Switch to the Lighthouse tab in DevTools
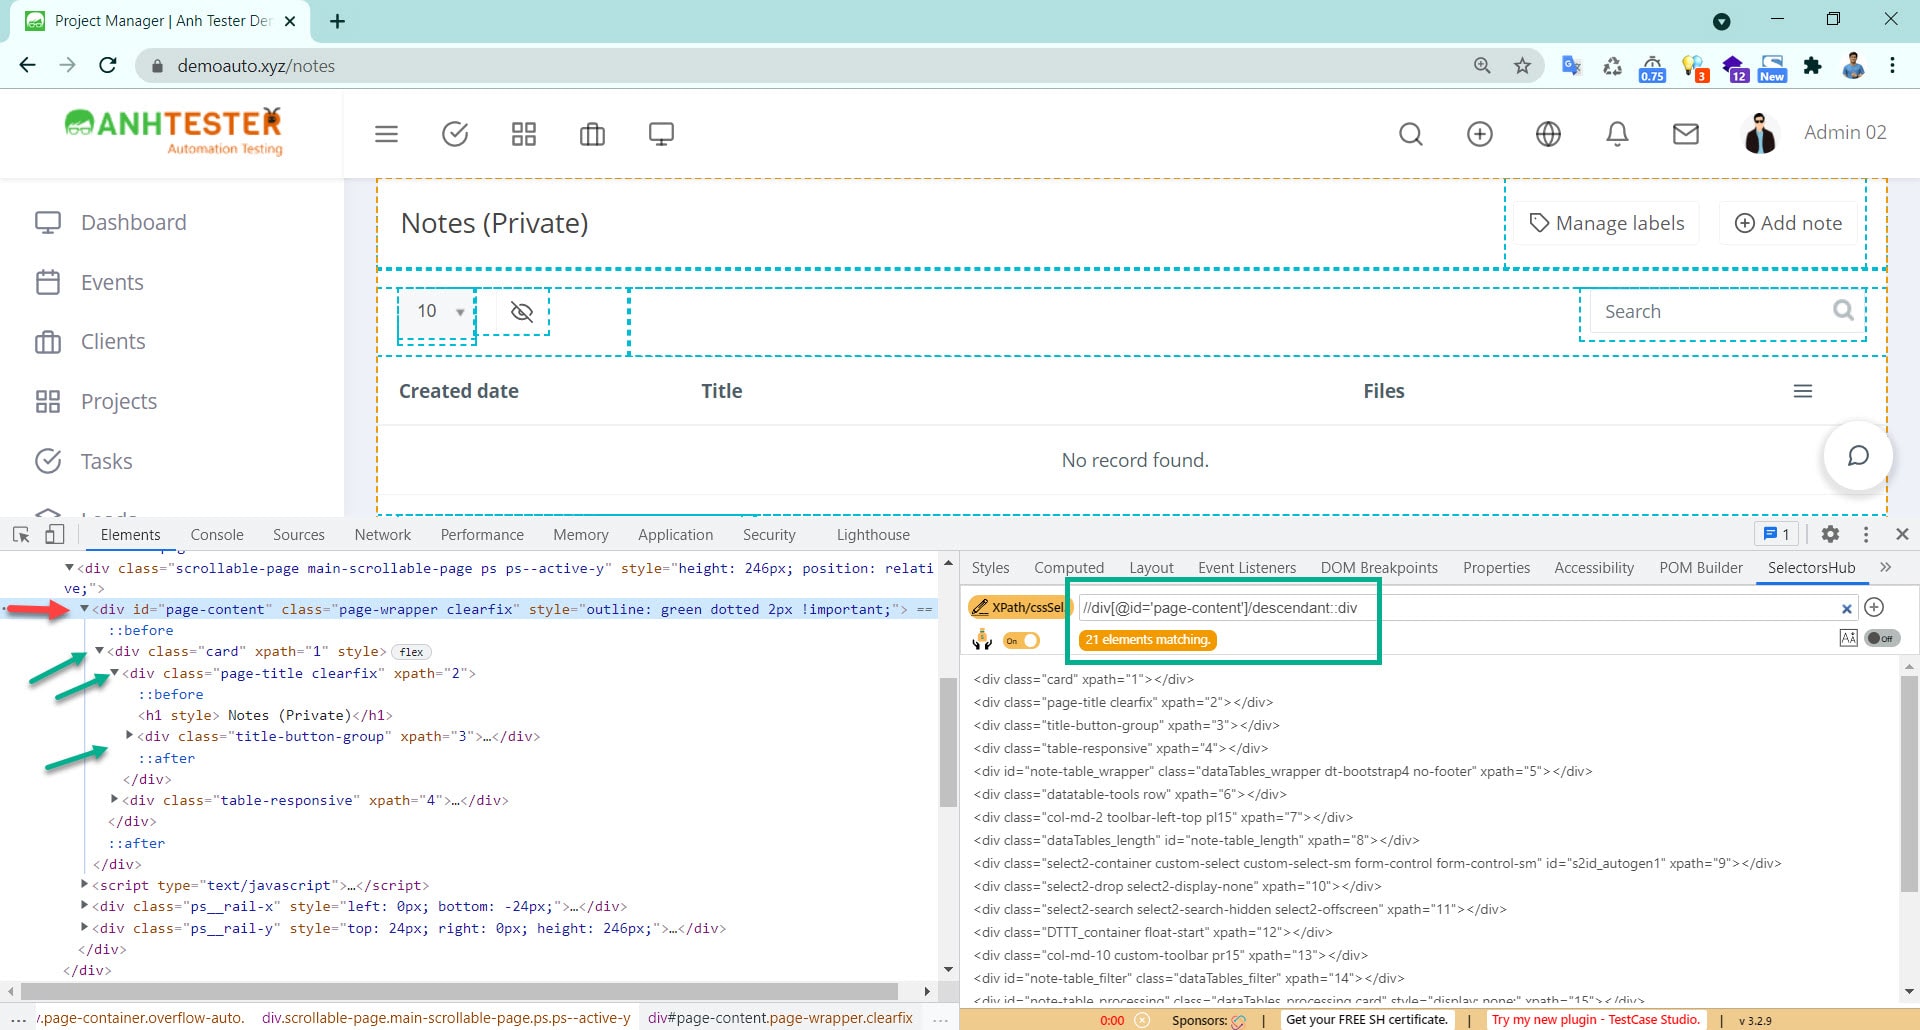This screenshot has width=1920, height=1030. tap(873, 535)
